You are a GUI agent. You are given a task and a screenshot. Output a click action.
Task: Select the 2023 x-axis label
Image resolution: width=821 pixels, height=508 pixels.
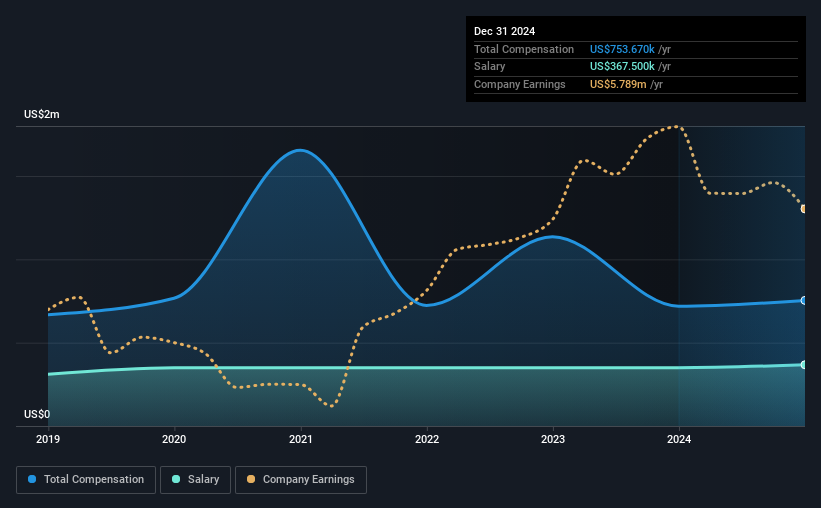(x=553, y=439)
